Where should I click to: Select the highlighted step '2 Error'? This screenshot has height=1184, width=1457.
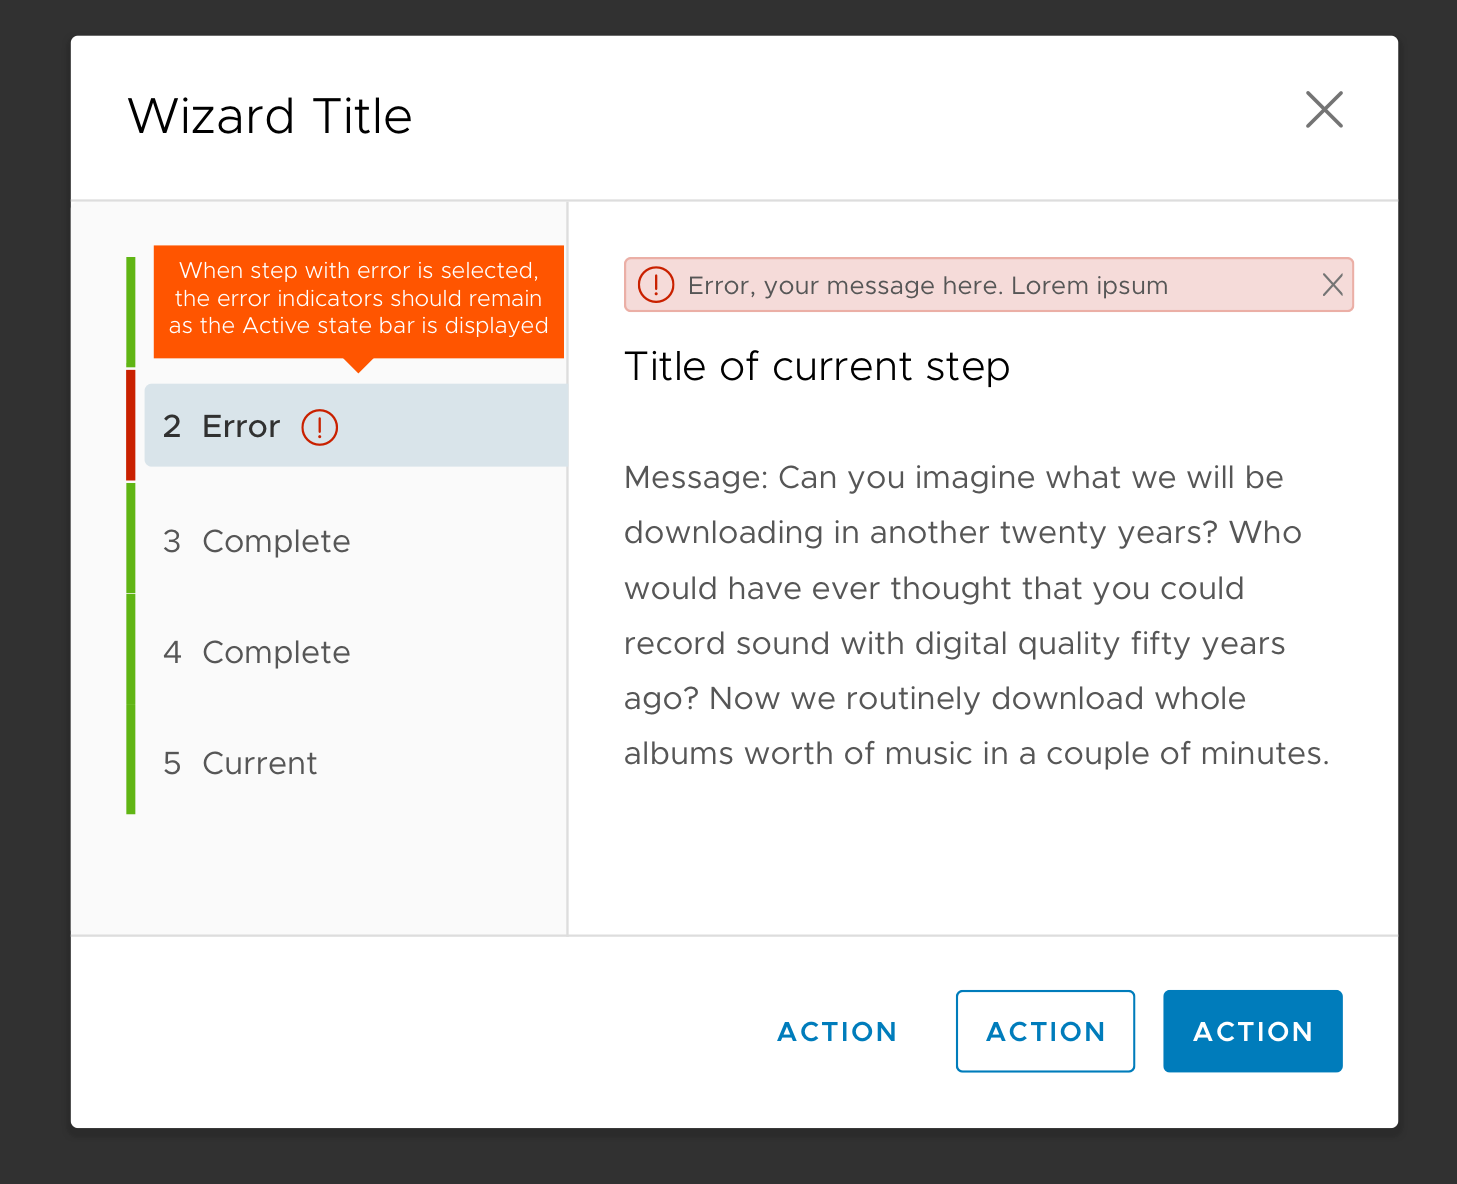pos(239,426)
